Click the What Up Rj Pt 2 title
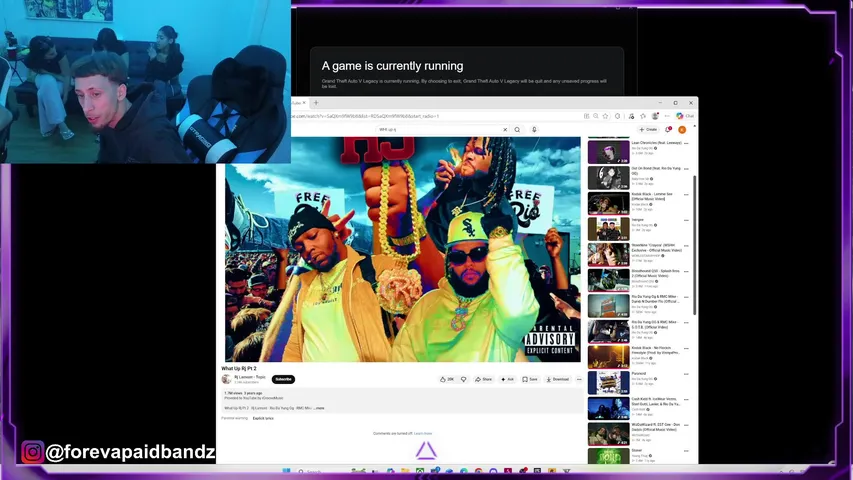The image size is (853, 480). coord(239,368)
